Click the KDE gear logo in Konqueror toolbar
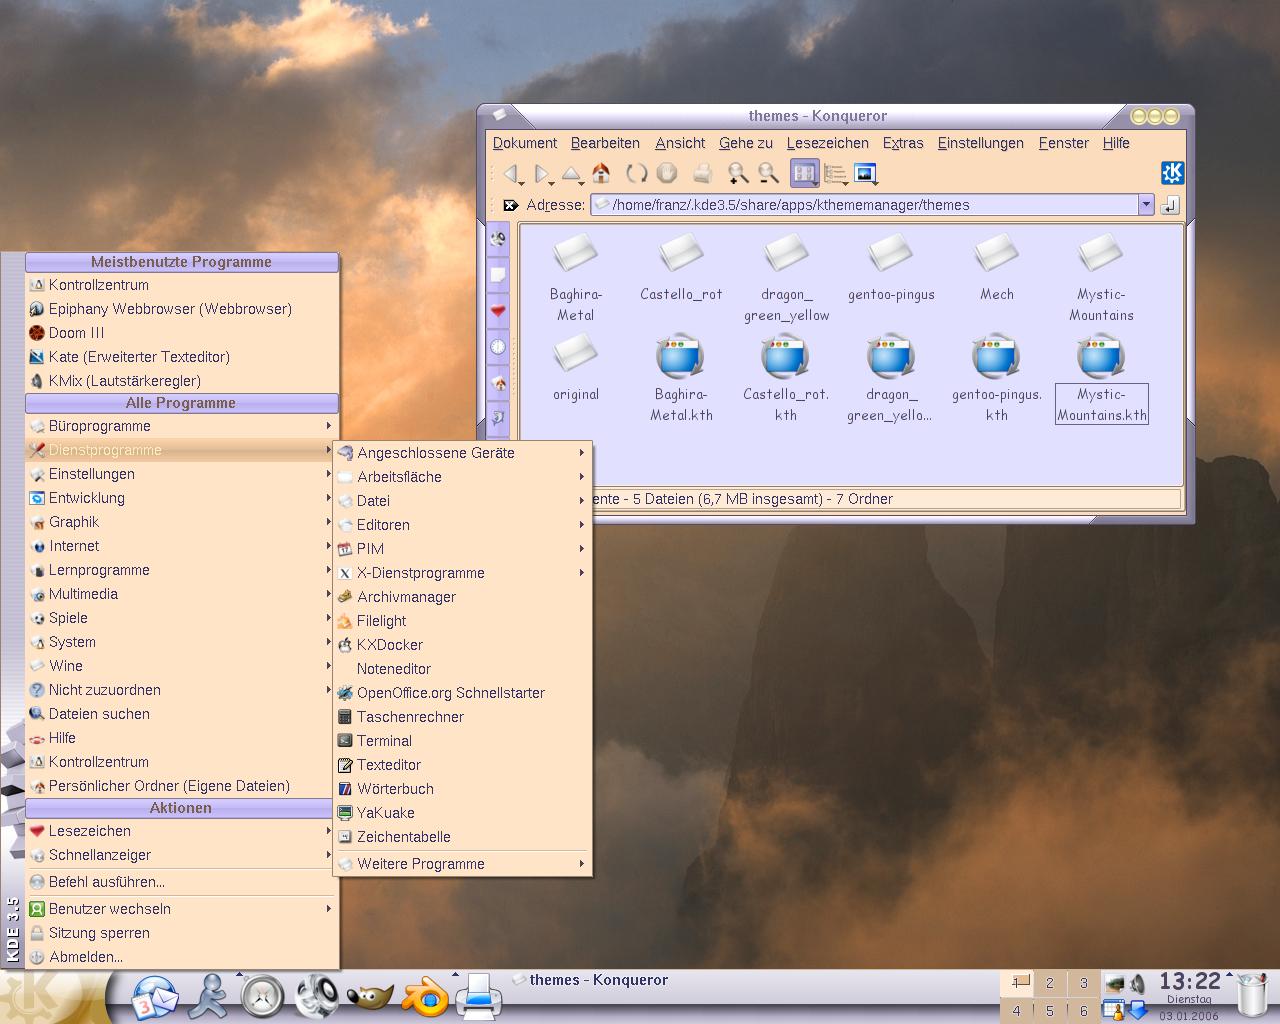 [x=1172, y=173]
